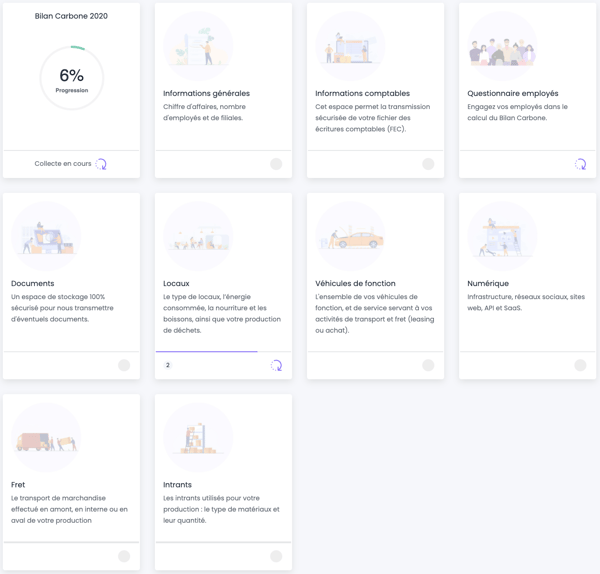Click the Intrants shelf illustration
Screen dimensions: 600x574
[x=198, y=437]
